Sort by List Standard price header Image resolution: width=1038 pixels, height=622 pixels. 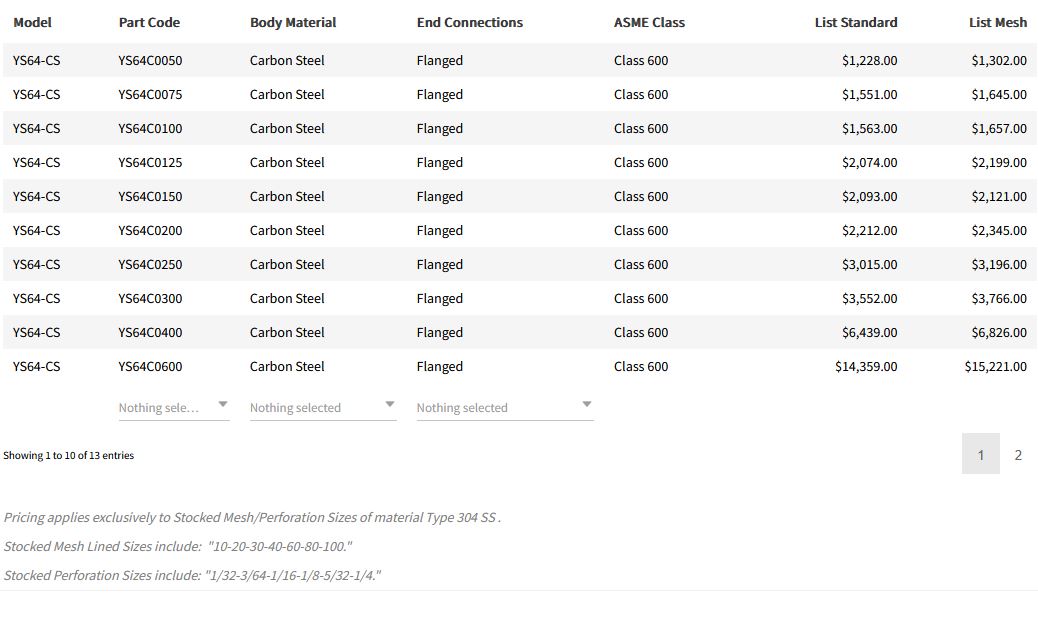[856, 22]
